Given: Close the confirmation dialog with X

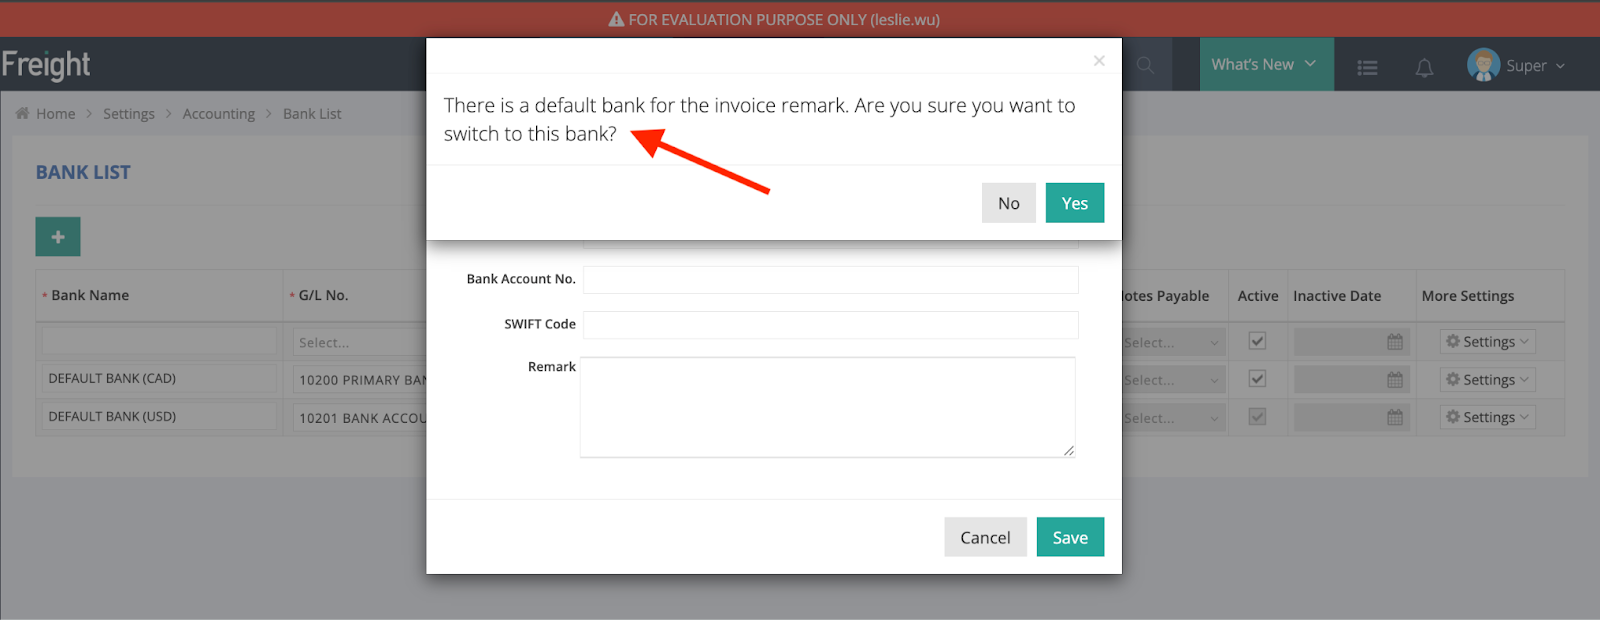Looking at the screenshot, I should 1099,61.
